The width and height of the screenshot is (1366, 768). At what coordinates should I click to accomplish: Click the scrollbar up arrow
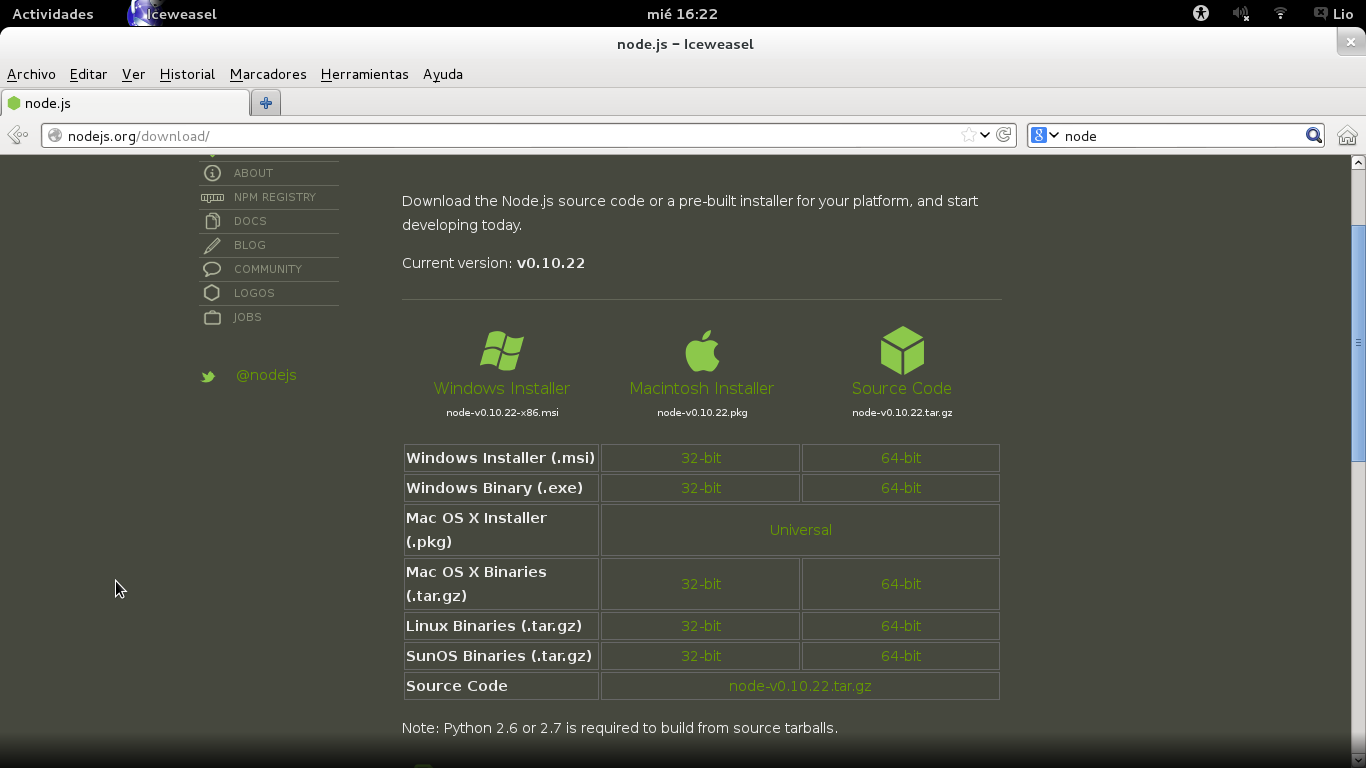(x=1358, y=162)
